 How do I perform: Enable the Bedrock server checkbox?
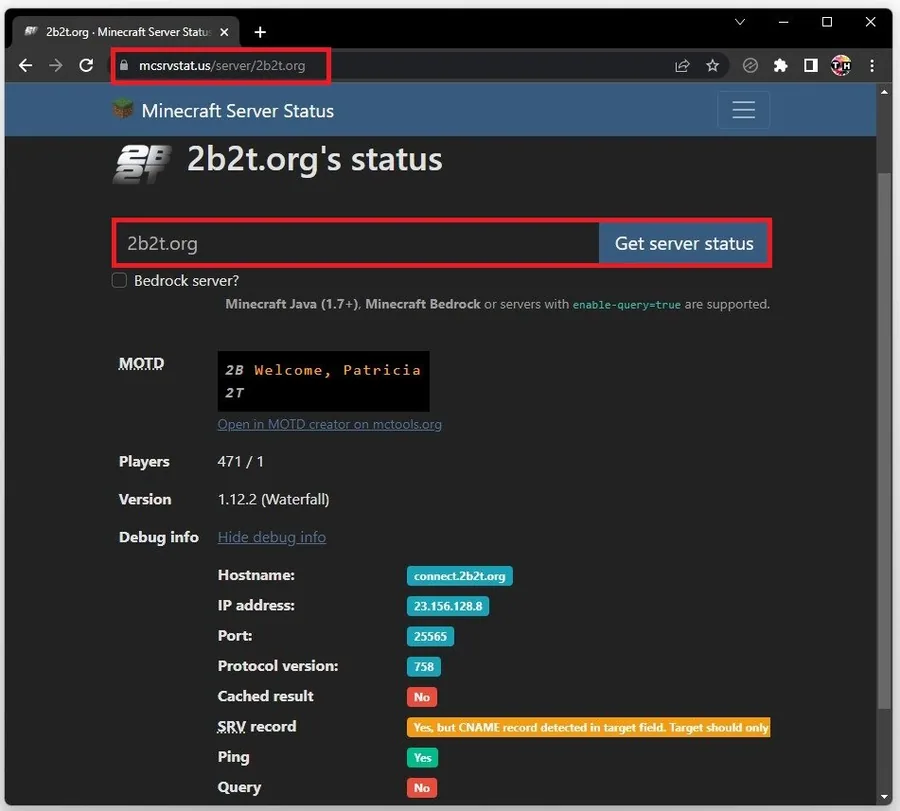pyautogui.click(x=119, y=281)
